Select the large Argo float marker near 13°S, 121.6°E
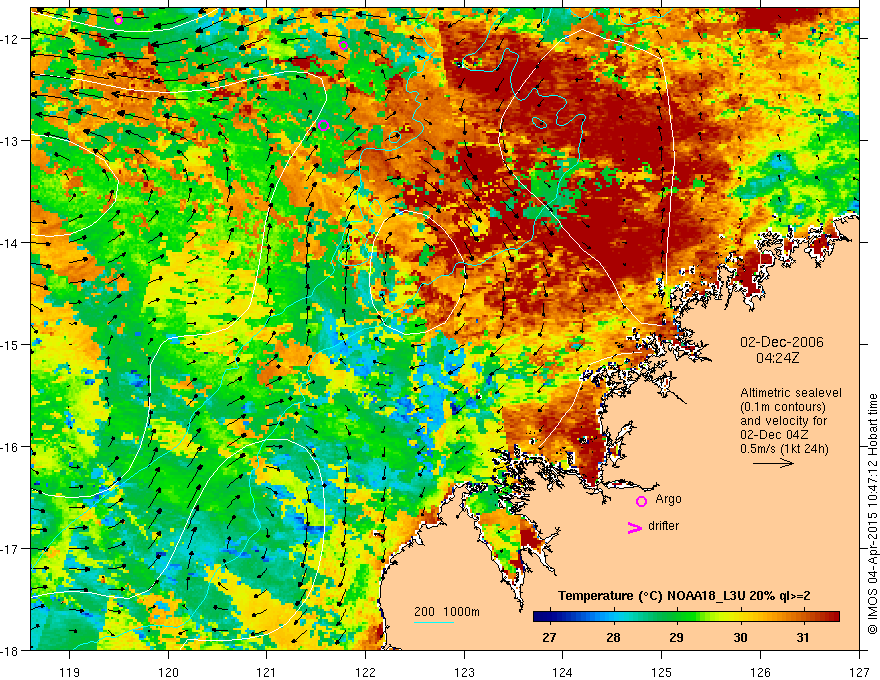The image size is (880, 680). click(323, 125)
